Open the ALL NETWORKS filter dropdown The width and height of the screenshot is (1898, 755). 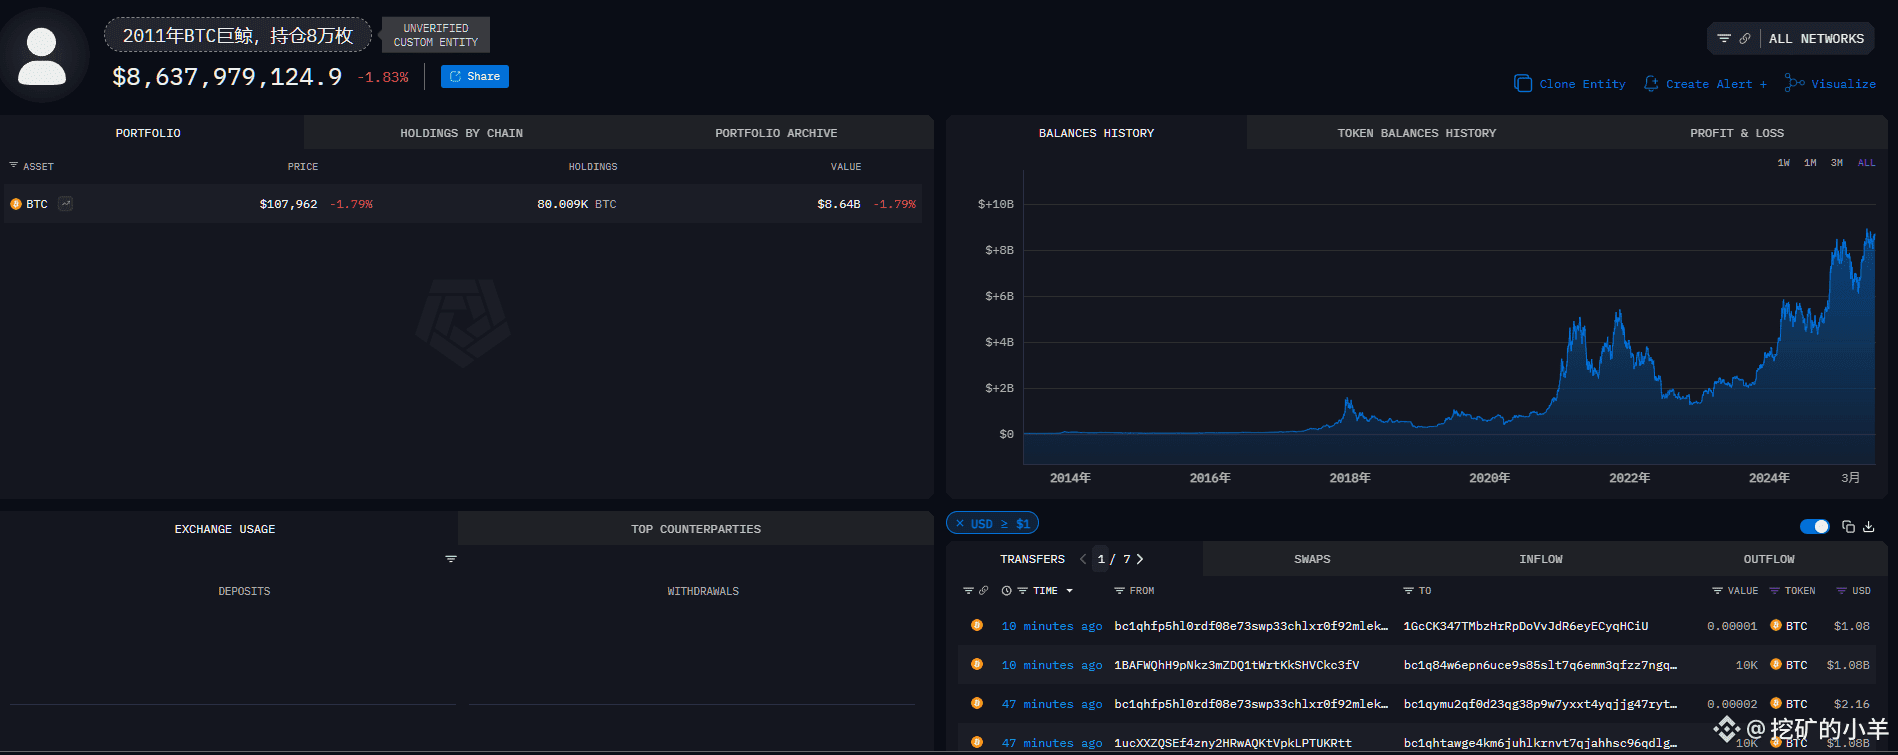click(1815, 39)
